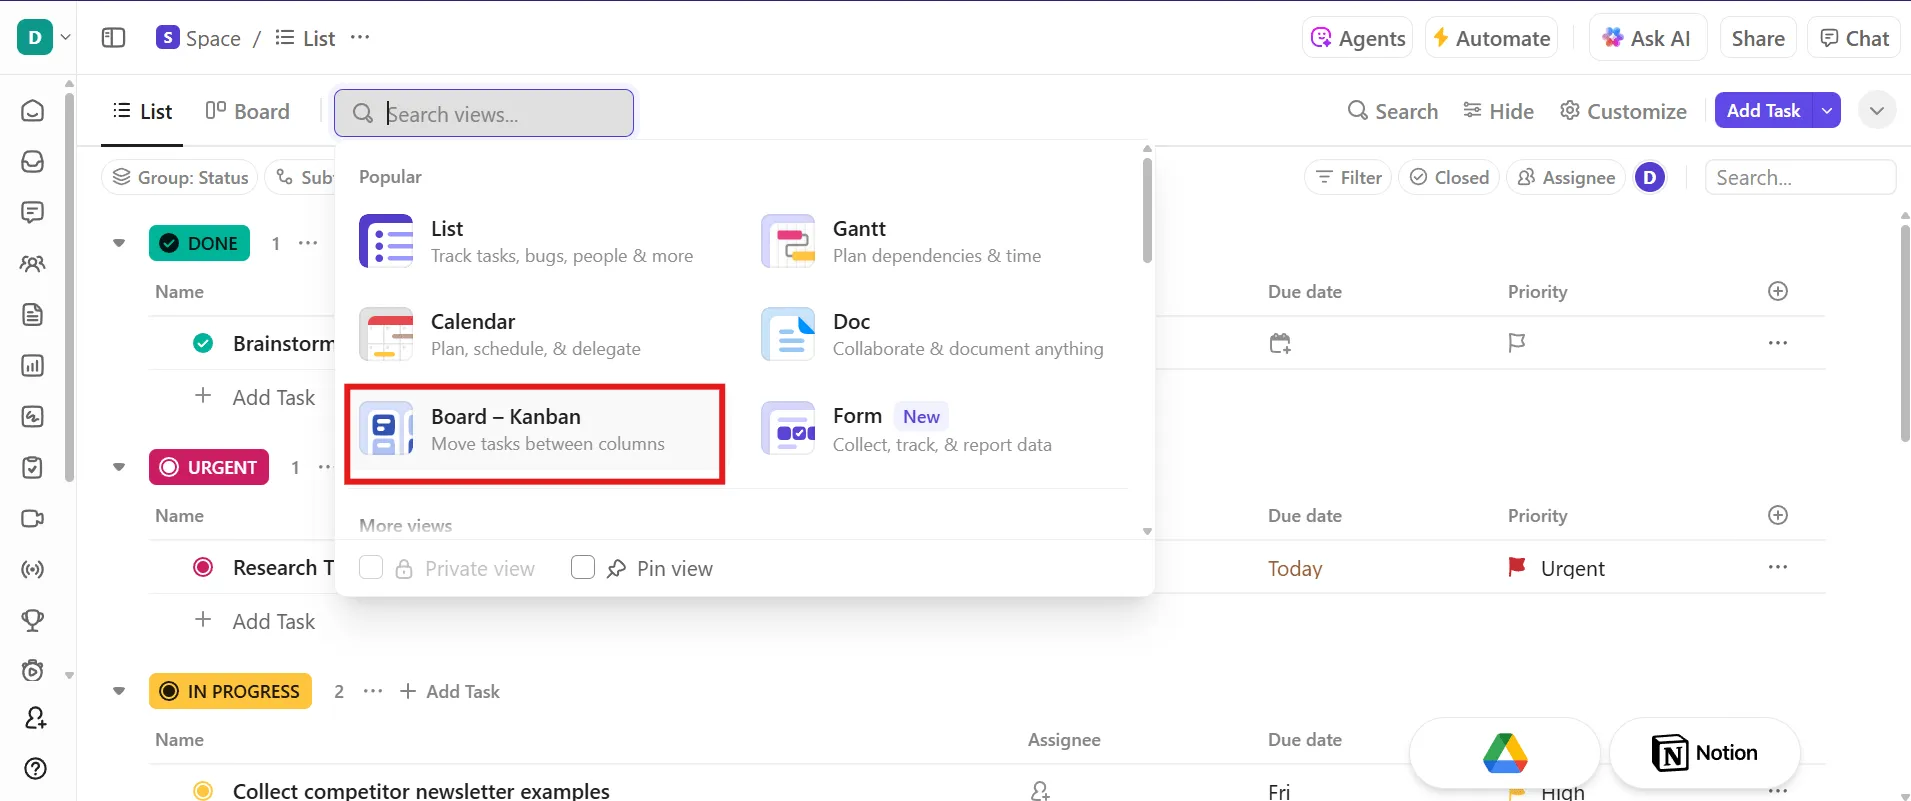Screen dimensions: 1911x801
Task: Collapse the URGENT group
Action: click(119, 467)
